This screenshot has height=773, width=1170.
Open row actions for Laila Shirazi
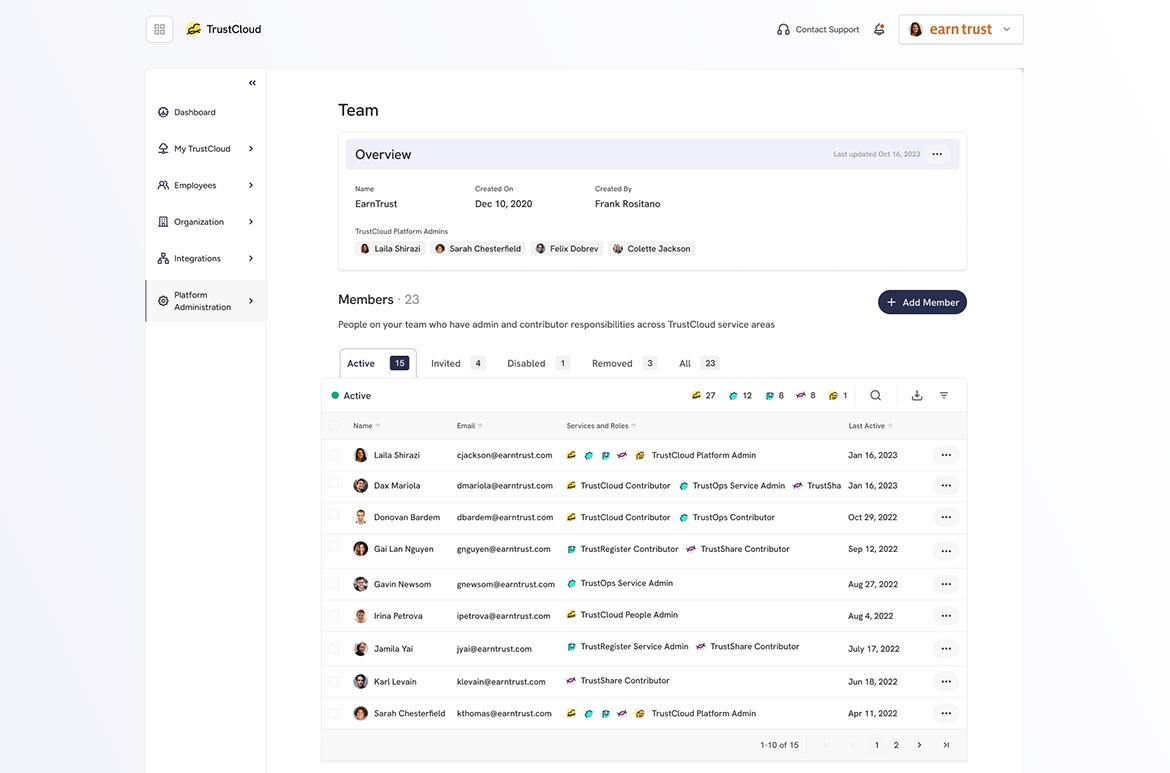click(946, 455)
